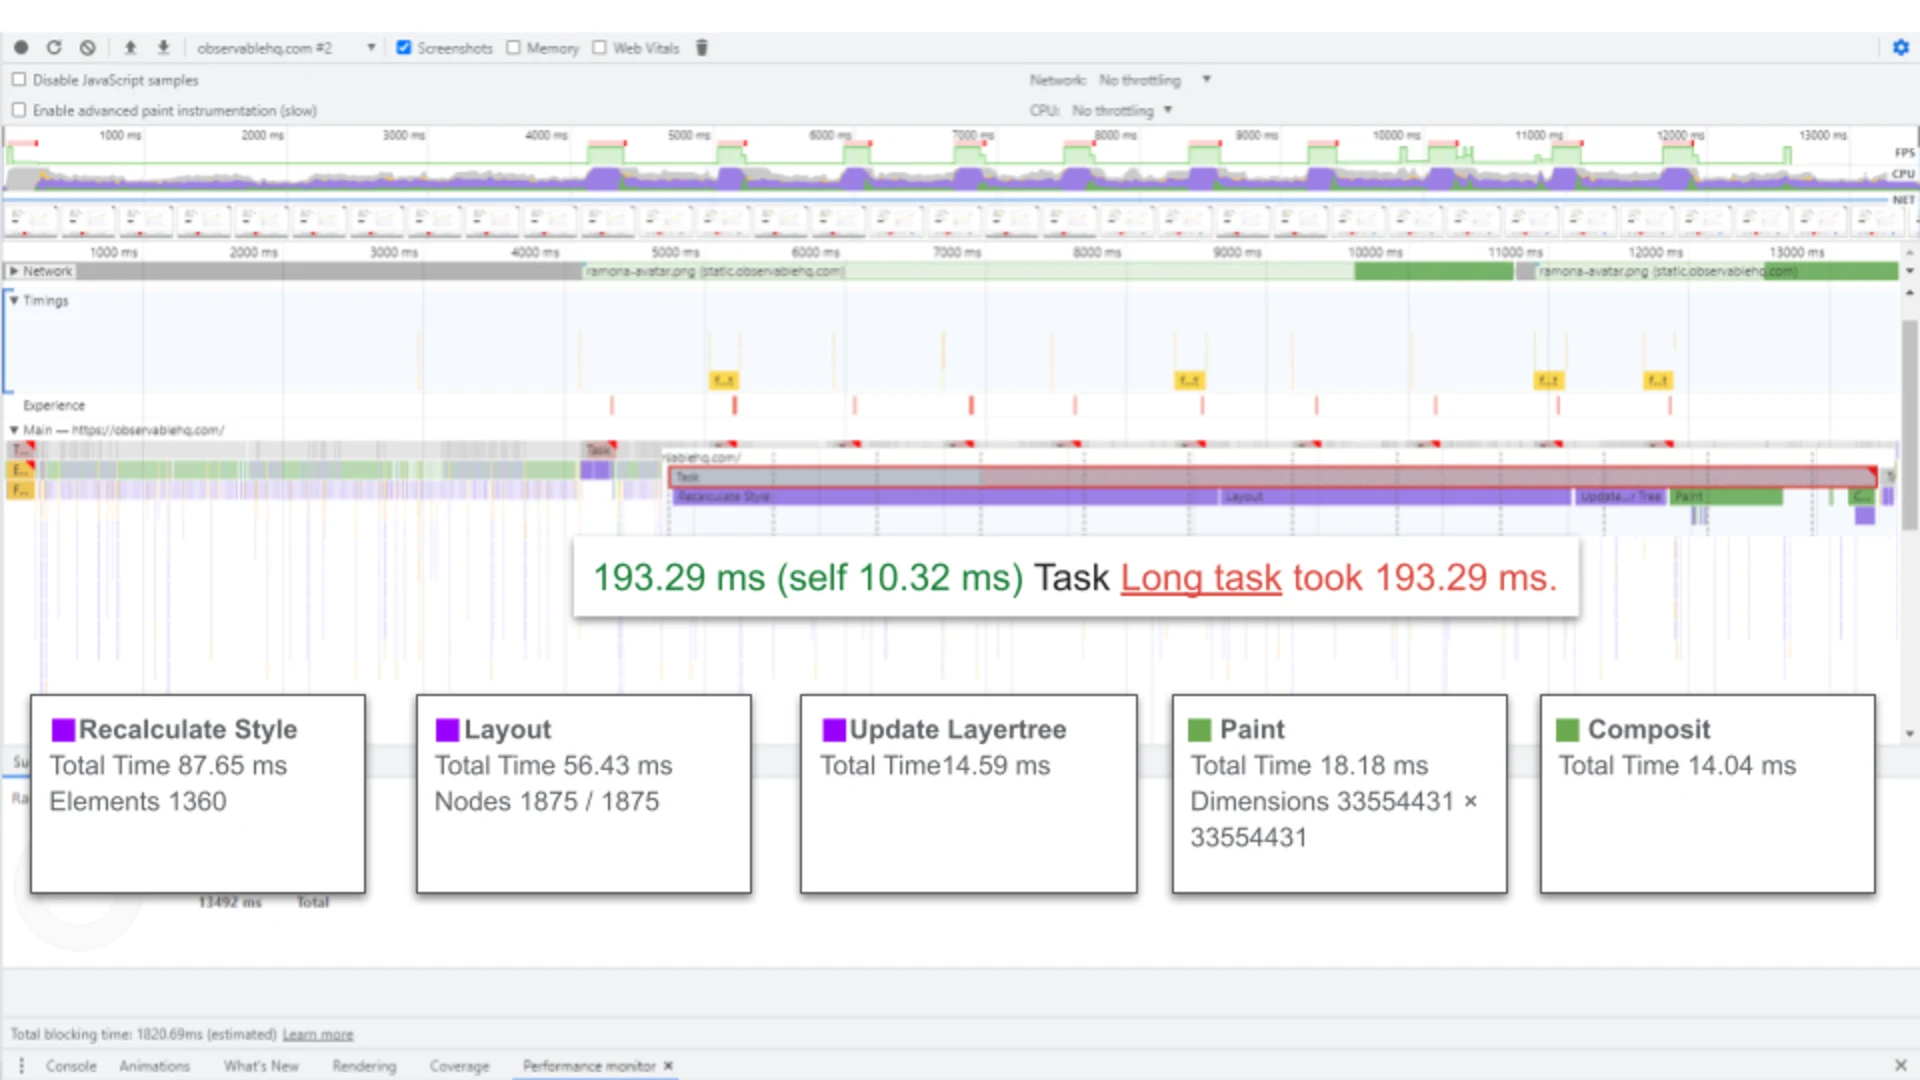Click the Clear recording icon
1920x1080 pixels.
pyautogui.click(x=88, y=47)
